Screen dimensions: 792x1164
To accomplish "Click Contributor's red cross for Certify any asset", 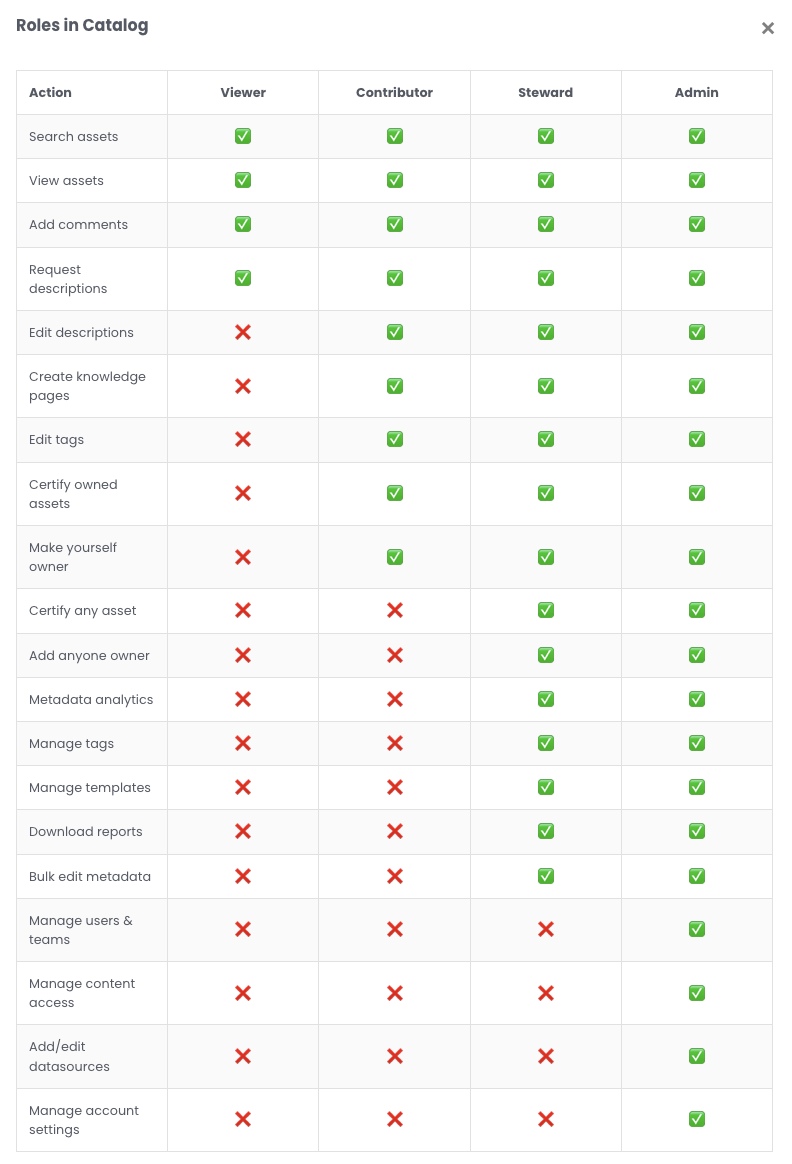I will coord(395,610).
